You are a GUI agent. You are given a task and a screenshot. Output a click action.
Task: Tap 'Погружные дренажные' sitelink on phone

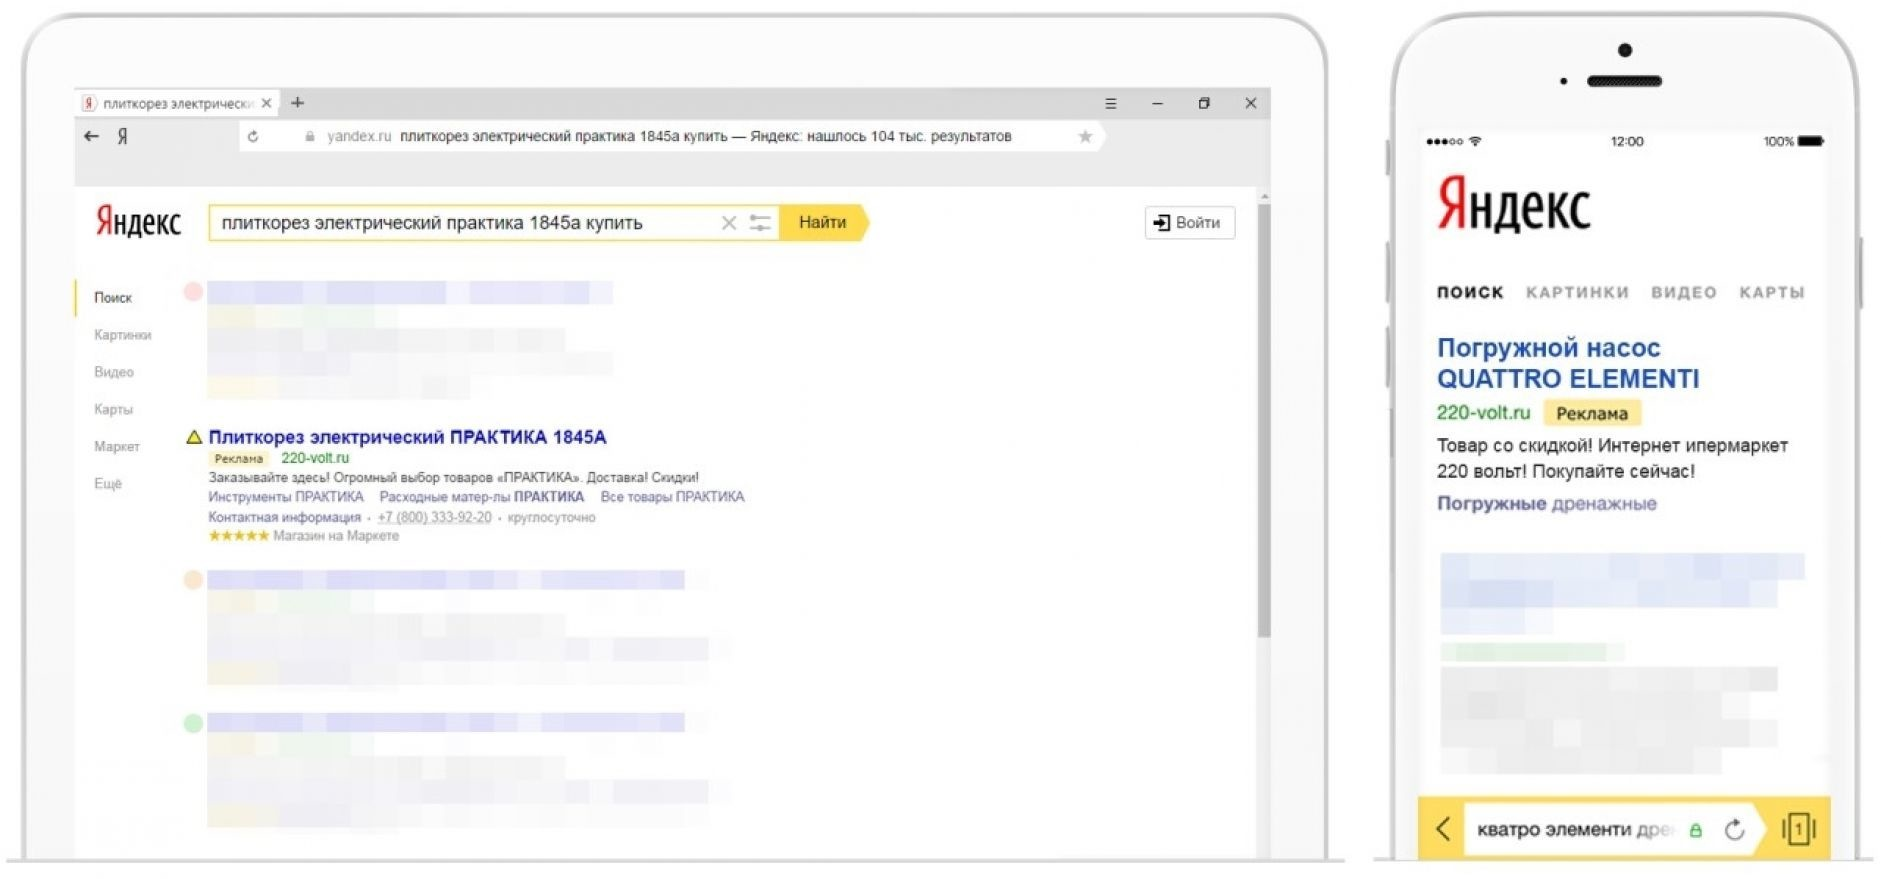[x=1547, y=503]
